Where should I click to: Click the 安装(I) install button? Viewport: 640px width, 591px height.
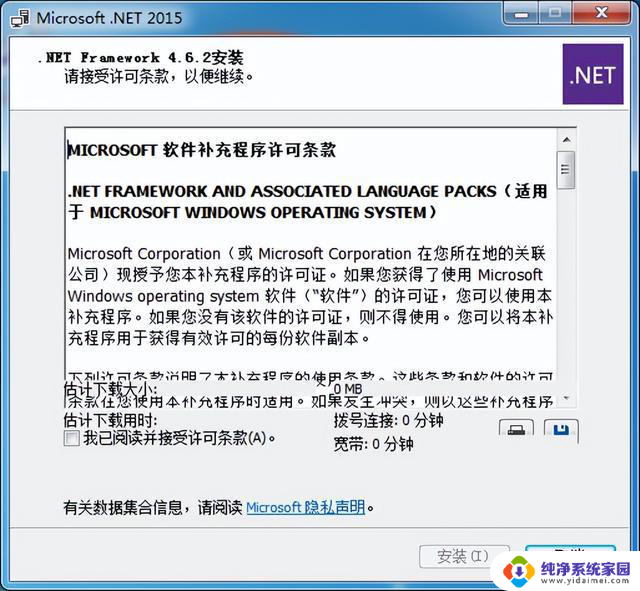pos(464,556)
